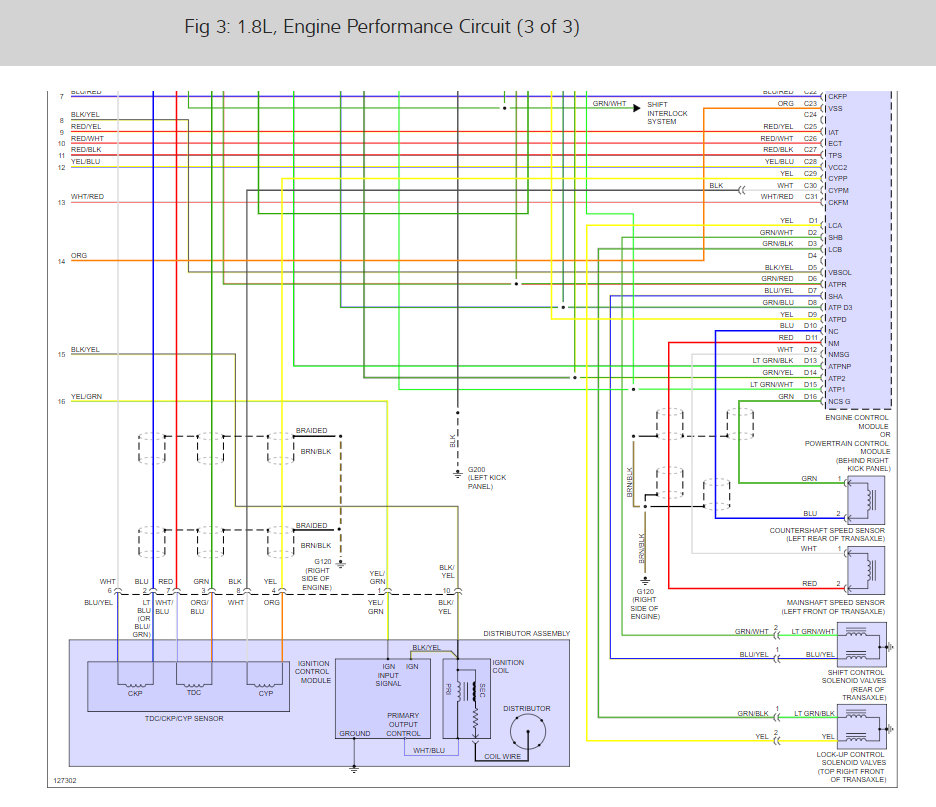Image resolution: width=936 pixels, height=807 pixels.
Task: Click the diagram number '127302'
Action: click(x=64, y=780)
